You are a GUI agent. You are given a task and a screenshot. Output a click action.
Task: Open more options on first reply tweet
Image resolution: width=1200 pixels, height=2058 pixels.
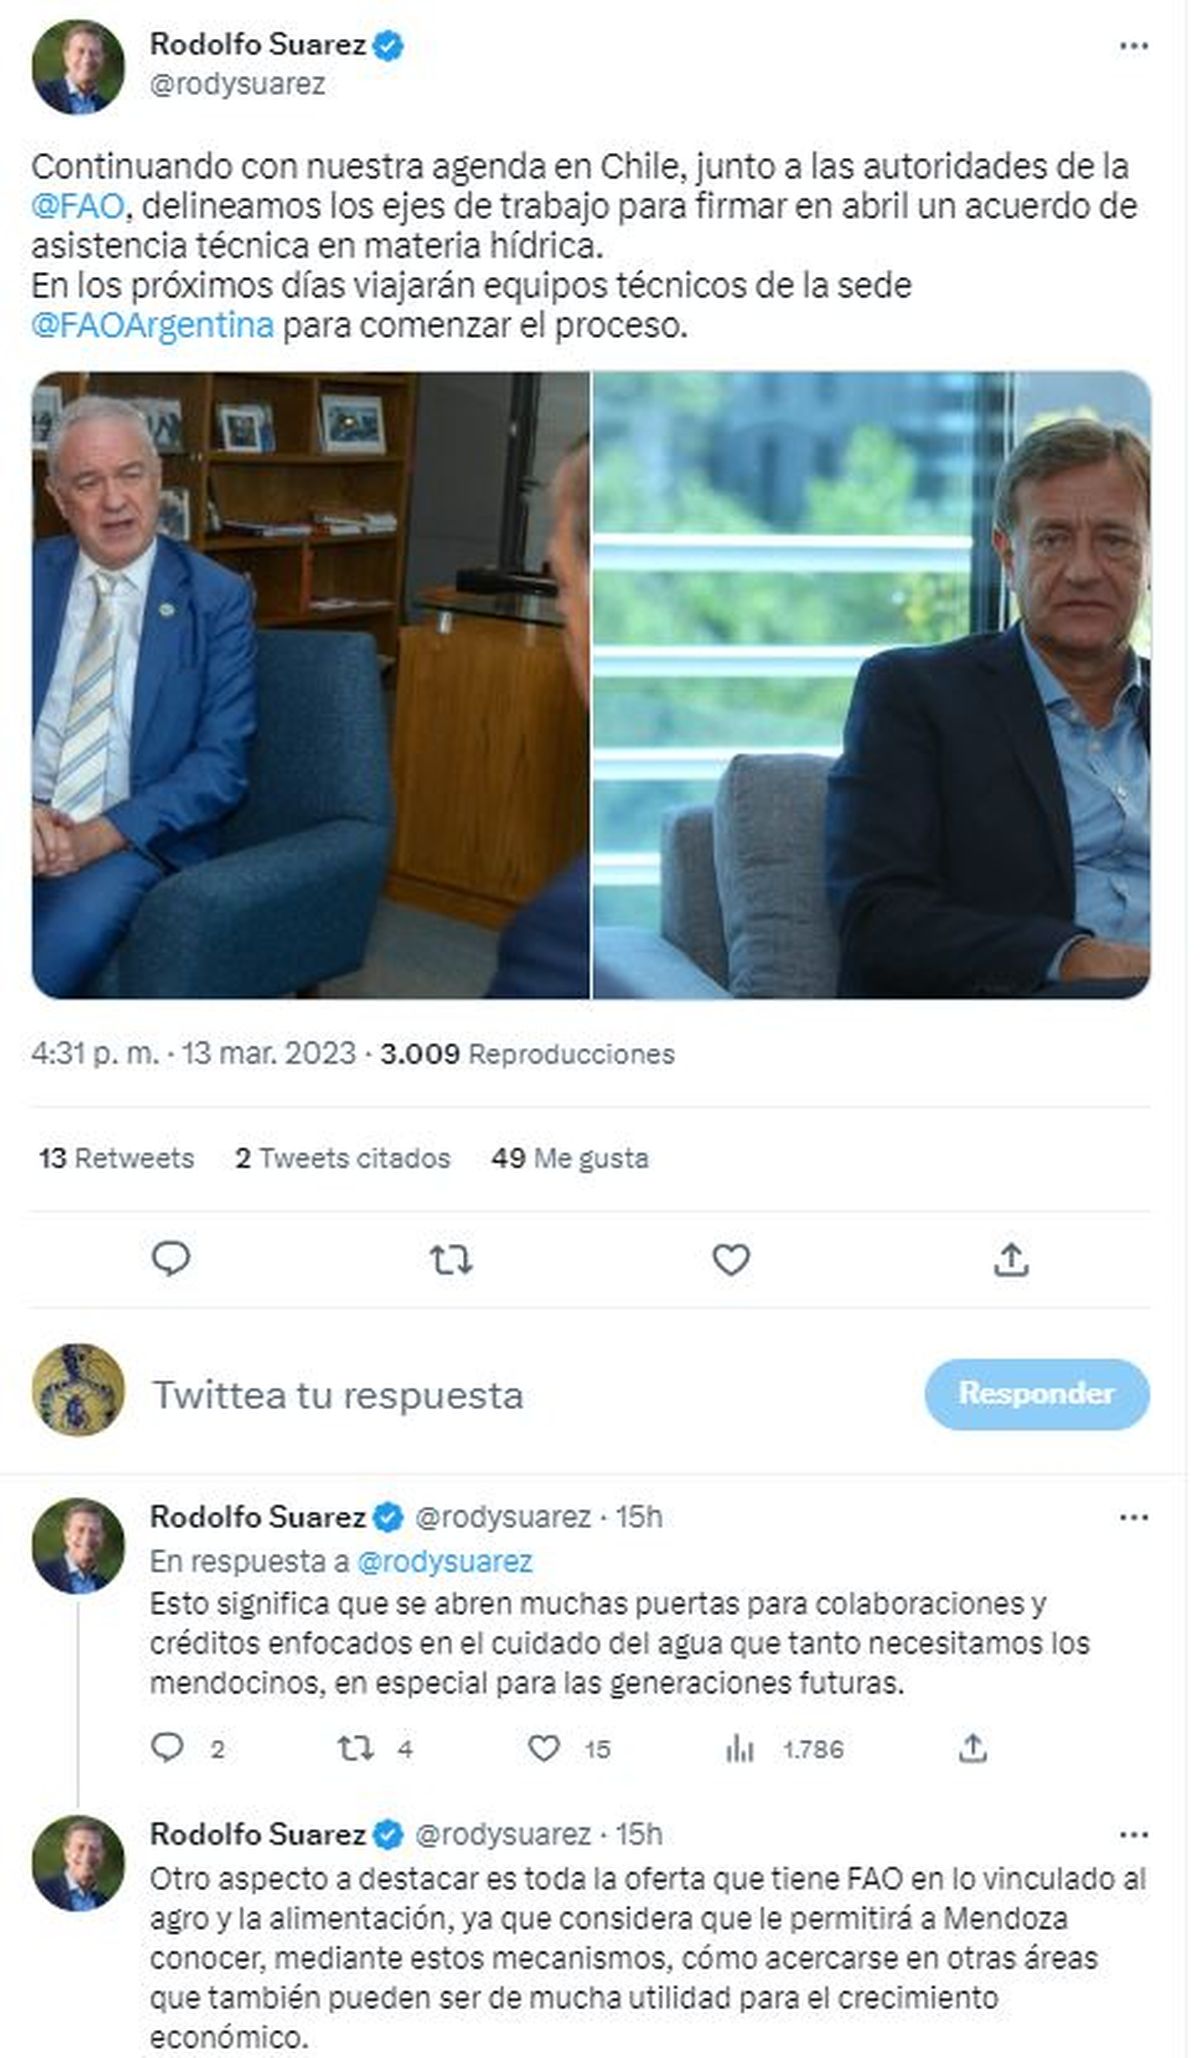(x=1133, y=1518)
